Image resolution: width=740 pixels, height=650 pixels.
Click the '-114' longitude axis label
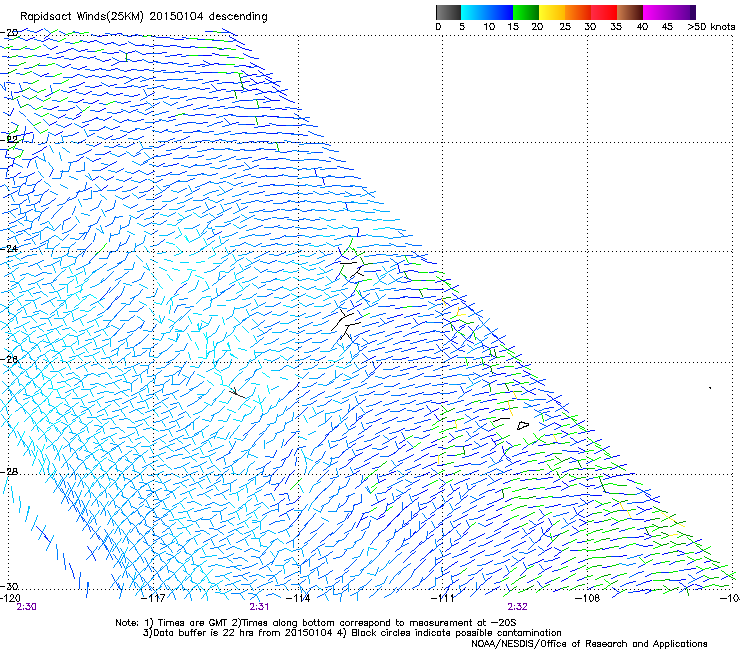(x=298, y=598)
